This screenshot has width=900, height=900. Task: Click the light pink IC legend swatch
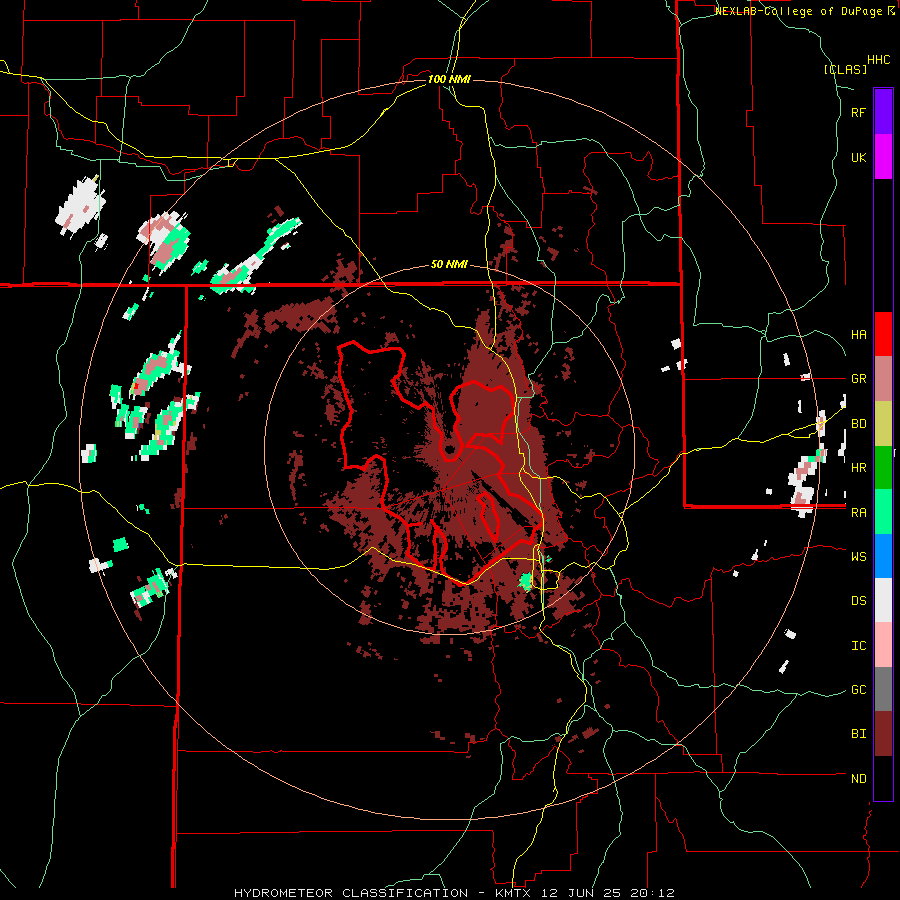pos(883,645)
